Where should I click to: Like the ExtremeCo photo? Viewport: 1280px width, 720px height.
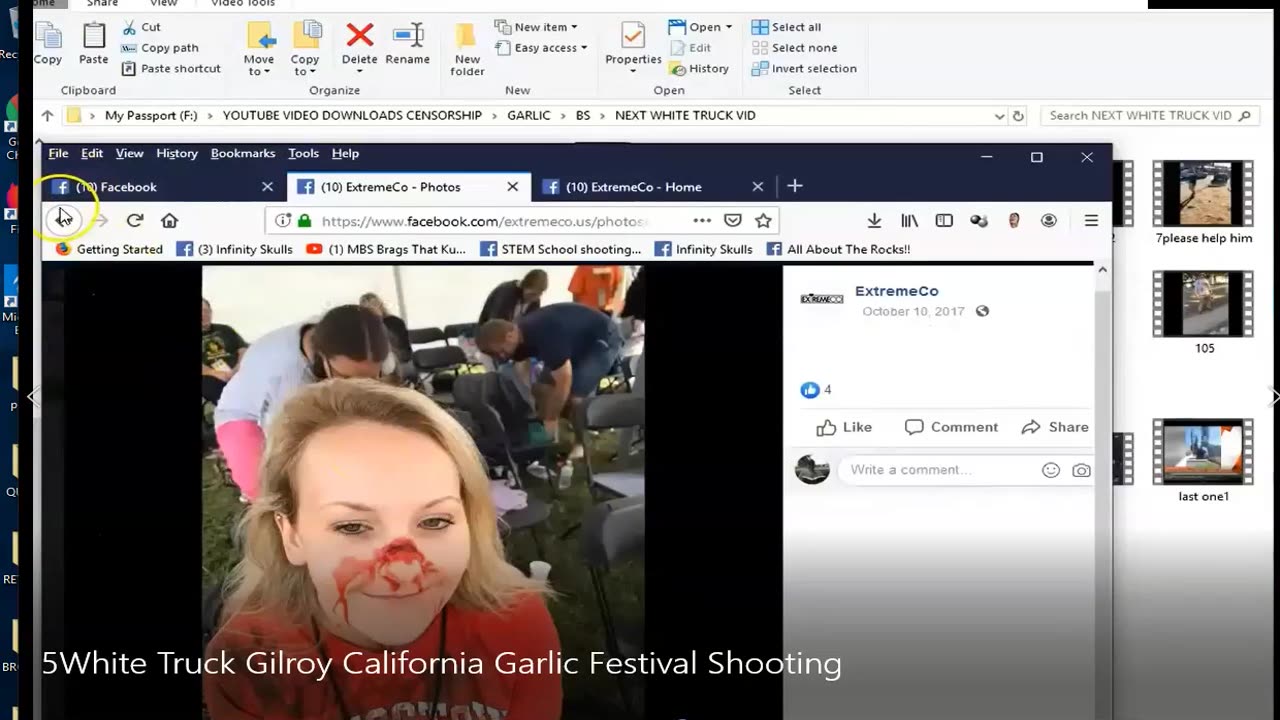tap(844, 427)
